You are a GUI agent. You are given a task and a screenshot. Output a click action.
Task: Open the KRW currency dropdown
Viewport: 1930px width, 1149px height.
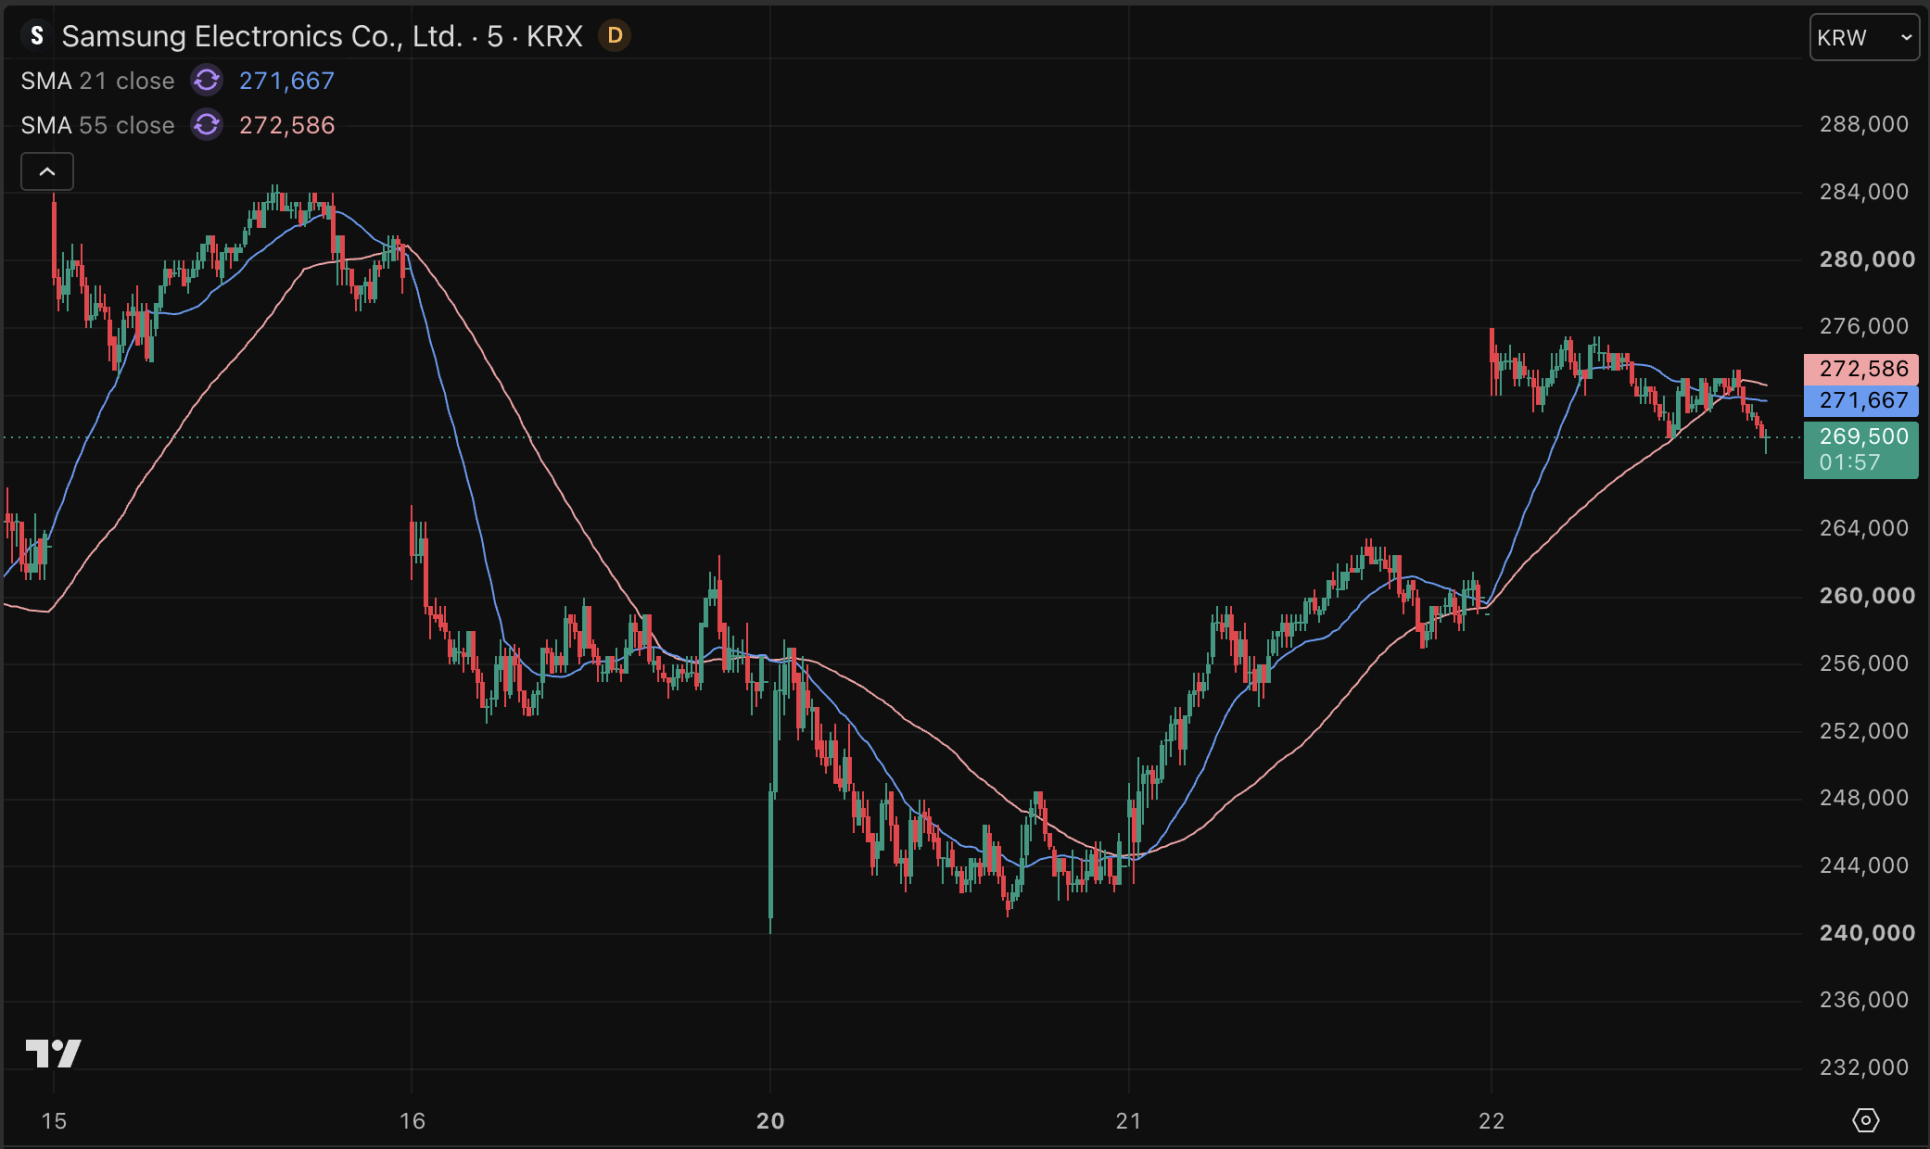pos(1864,38)
